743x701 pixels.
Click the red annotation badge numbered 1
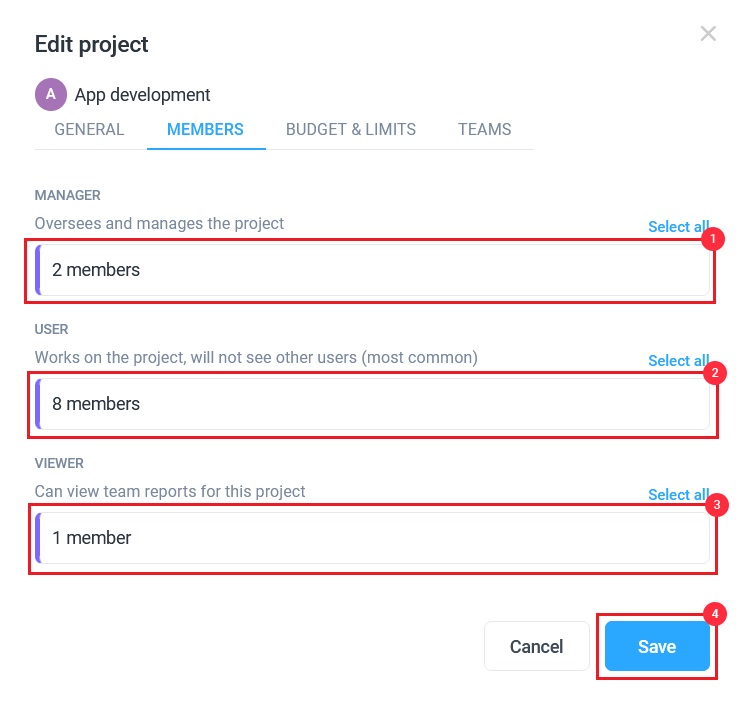[x=713, y=239]
